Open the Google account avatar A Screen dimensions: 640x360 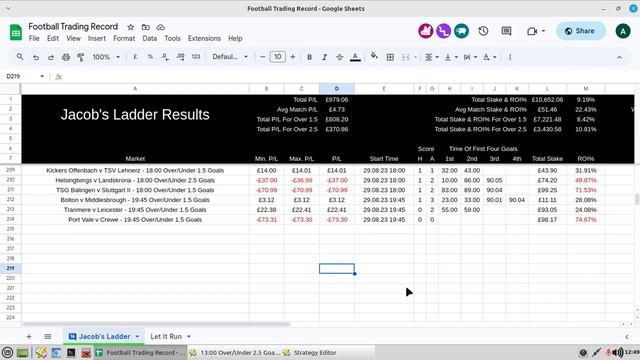click(x=623, y=31)
